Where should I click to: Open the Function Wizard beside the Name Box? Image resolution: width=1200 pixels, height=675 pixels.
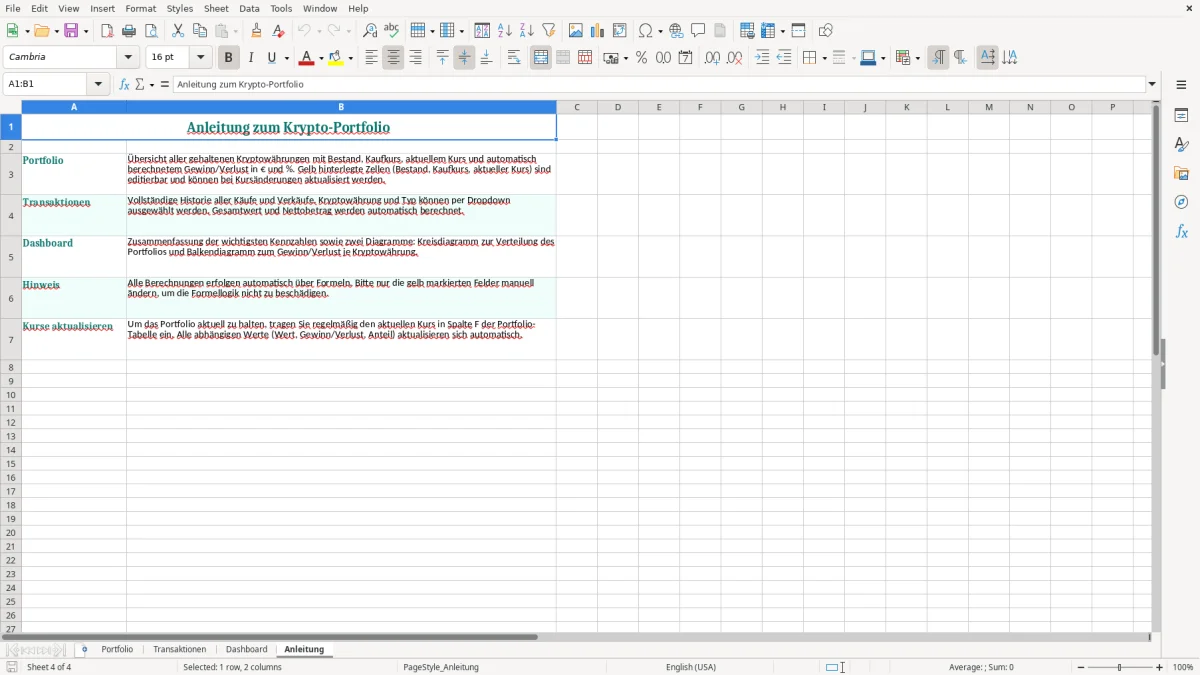click(124, 85)
